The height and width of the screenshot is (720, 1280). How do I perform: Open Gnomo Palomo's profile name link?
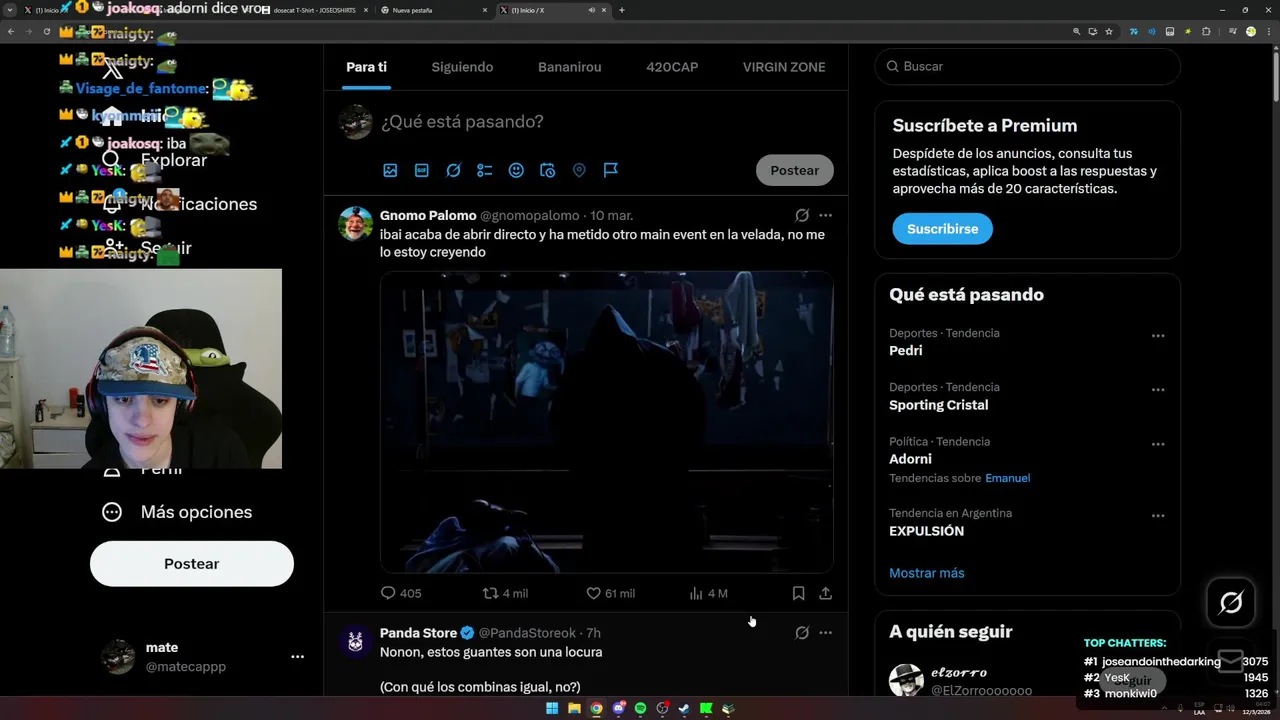[x=428, y=215]
